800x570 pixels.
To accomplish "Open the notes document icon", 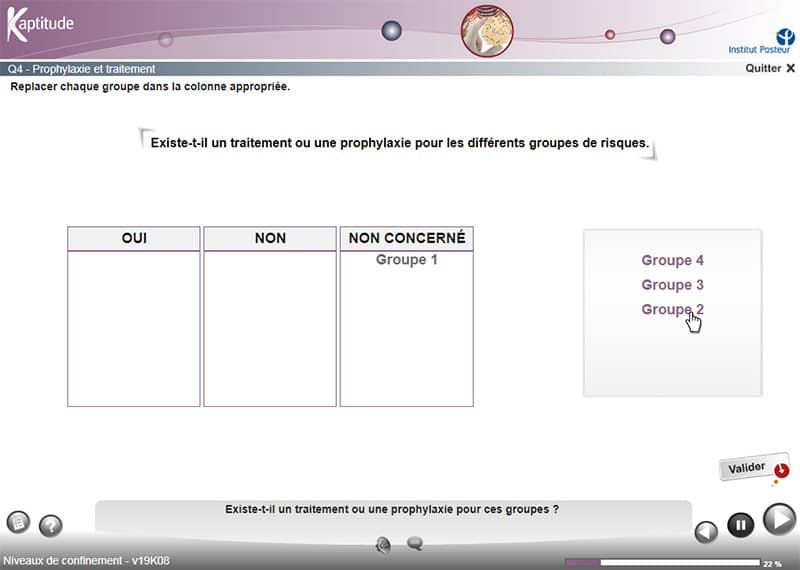I will (x=18, y=522).
